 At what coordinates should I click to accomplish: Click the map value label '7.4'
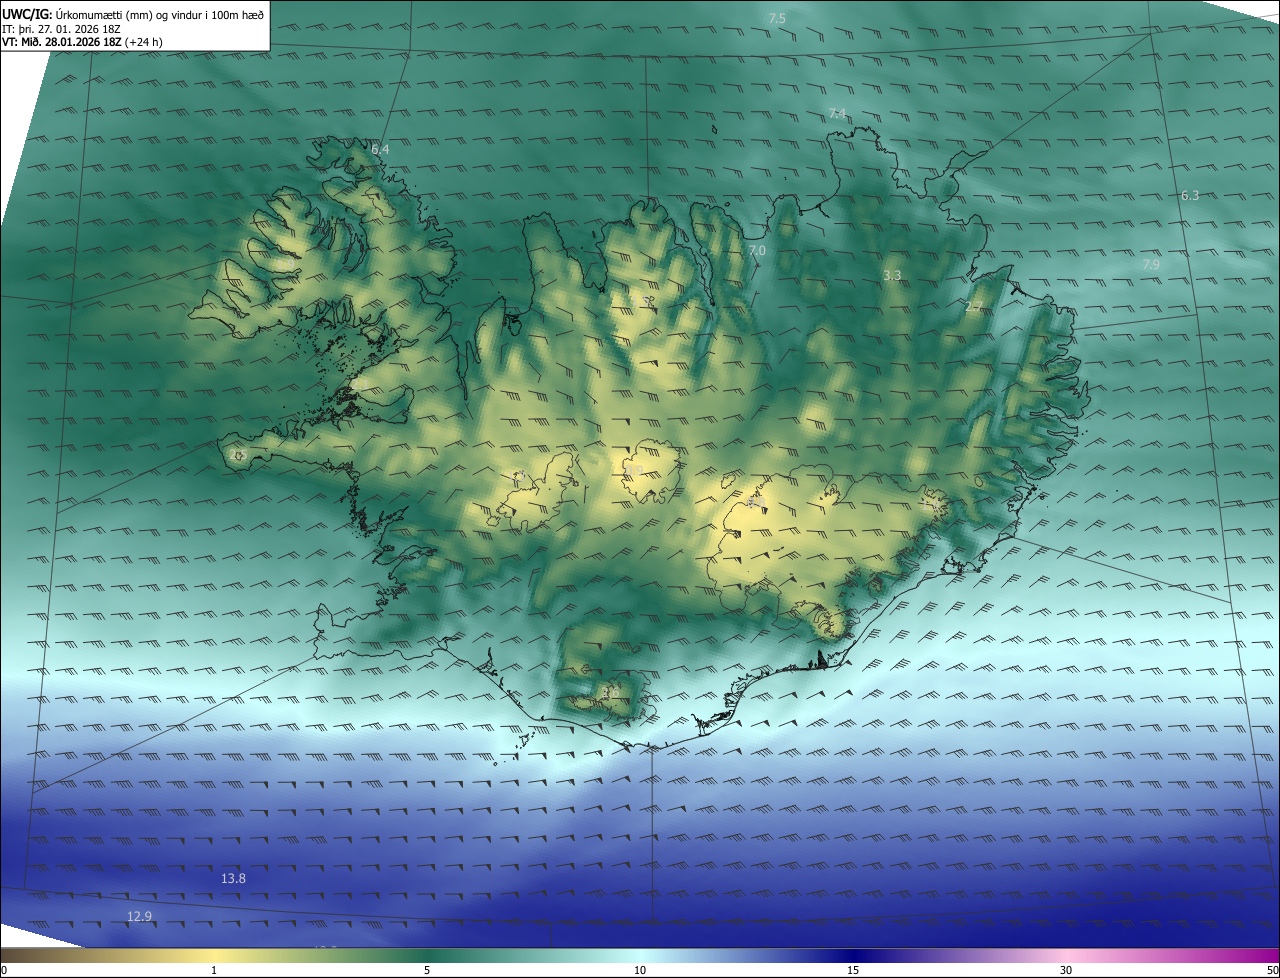pyautogui.click(x=838, y=113)
